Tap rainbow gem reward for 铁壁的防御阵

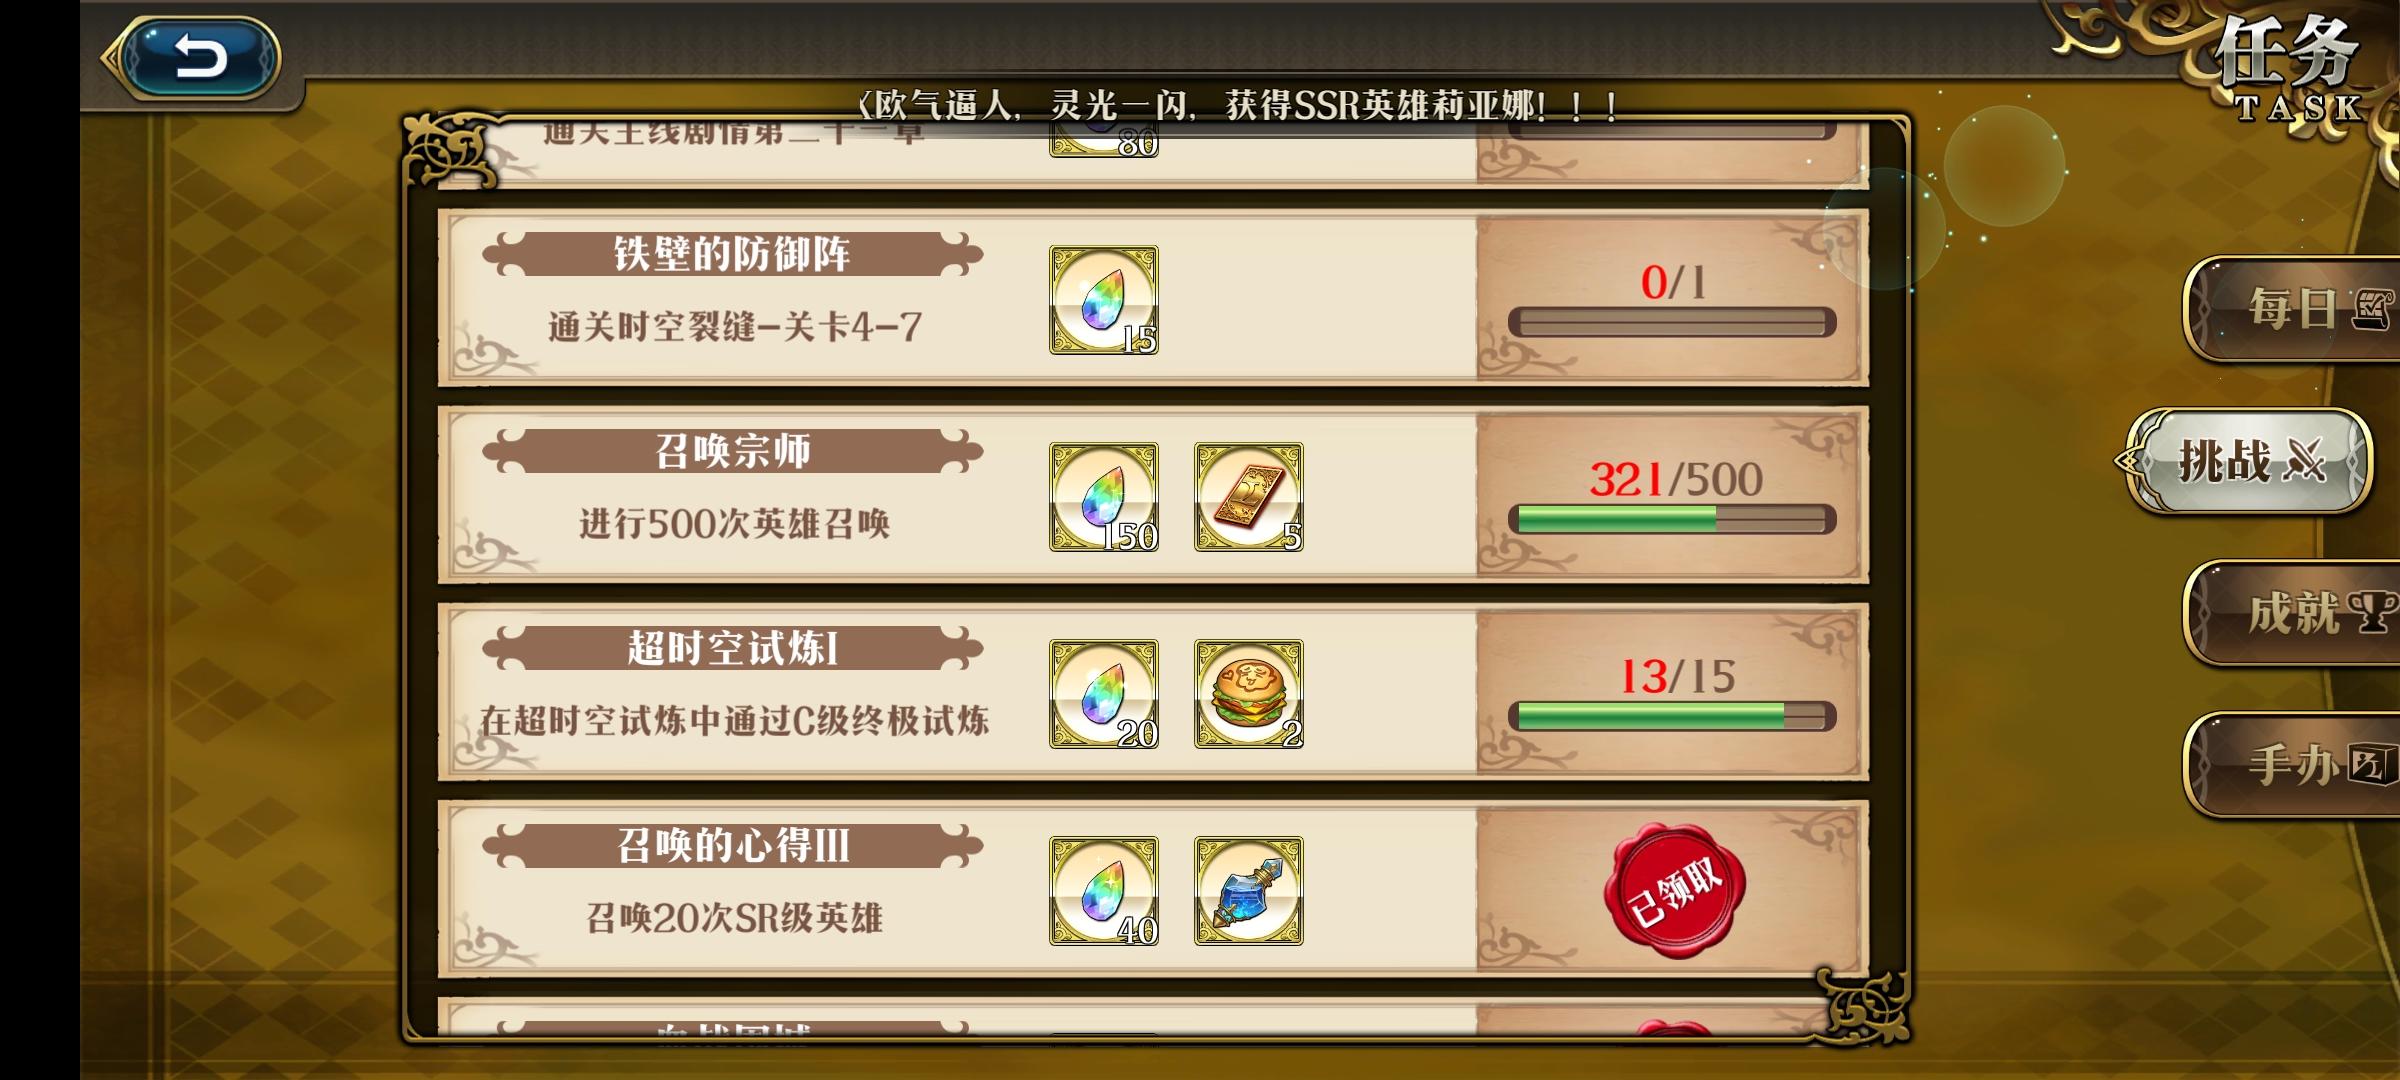(1104, 300)
